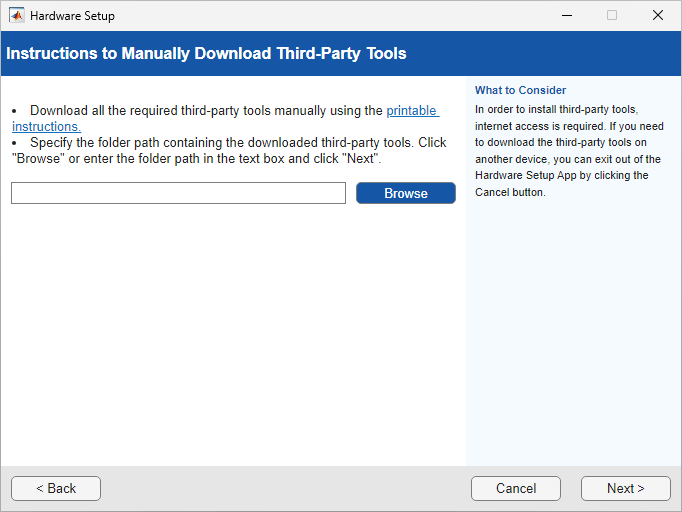This screenshot has height=512, width=682.
Task: Click empty white area below path field
Action: (230, 330)
